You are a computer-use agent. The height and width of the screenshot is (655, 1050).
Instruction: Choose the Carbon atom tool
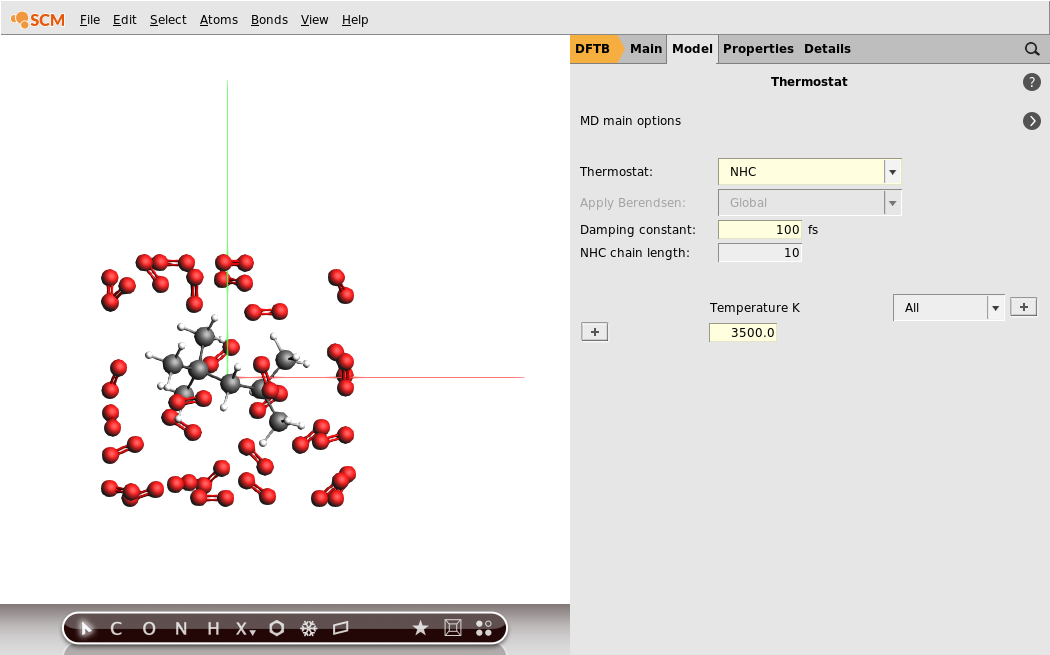116,628
